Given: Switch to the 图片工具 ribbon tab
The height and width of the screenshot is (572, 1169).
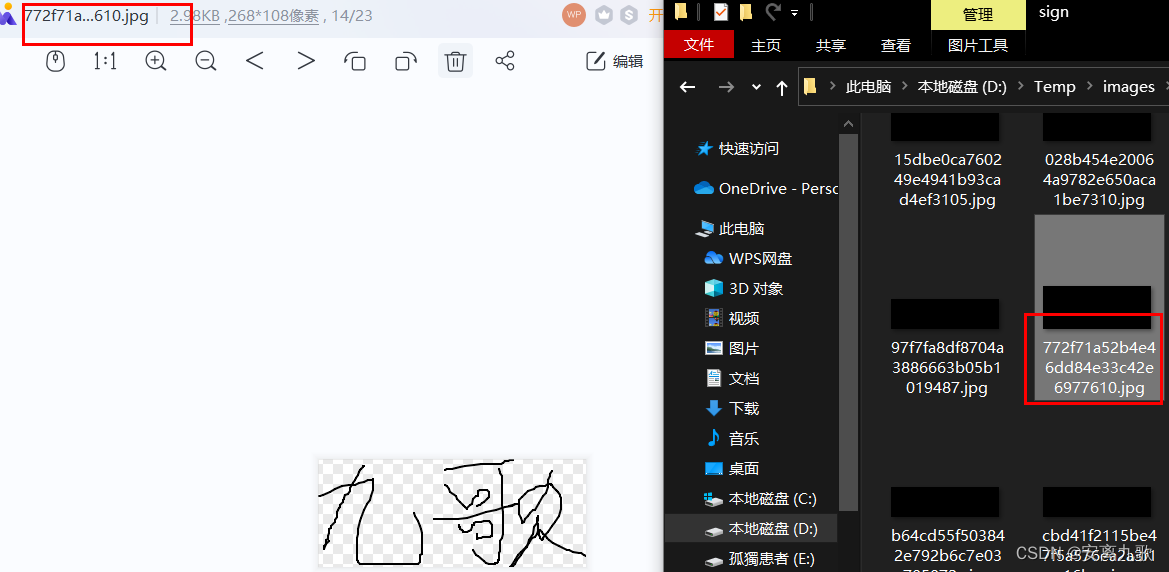Looking at the screenshot, I should coord(978,45).
